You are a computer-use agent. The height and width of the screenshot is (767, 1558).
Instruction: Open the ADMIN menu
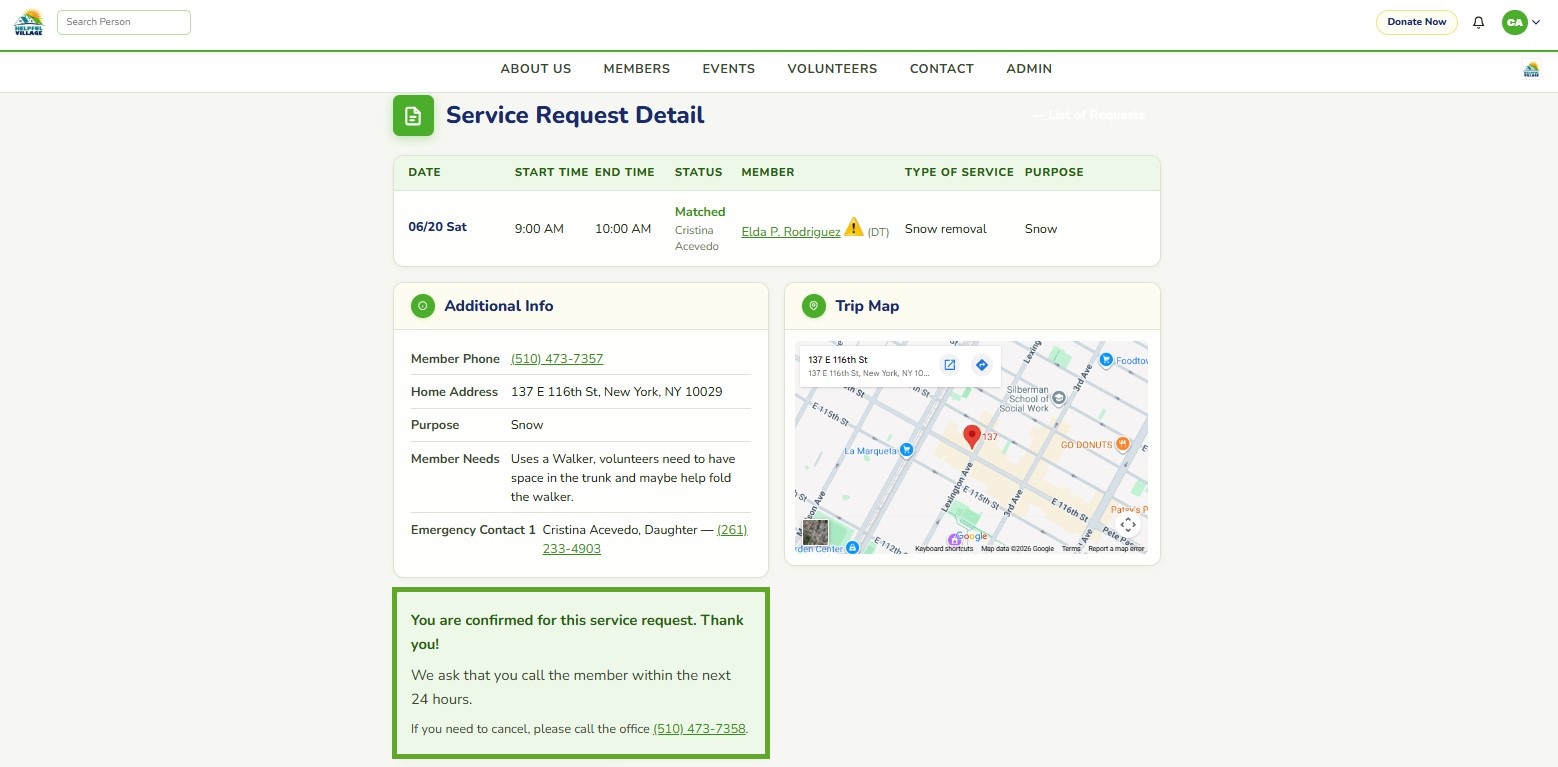[x=1029, y=69]
